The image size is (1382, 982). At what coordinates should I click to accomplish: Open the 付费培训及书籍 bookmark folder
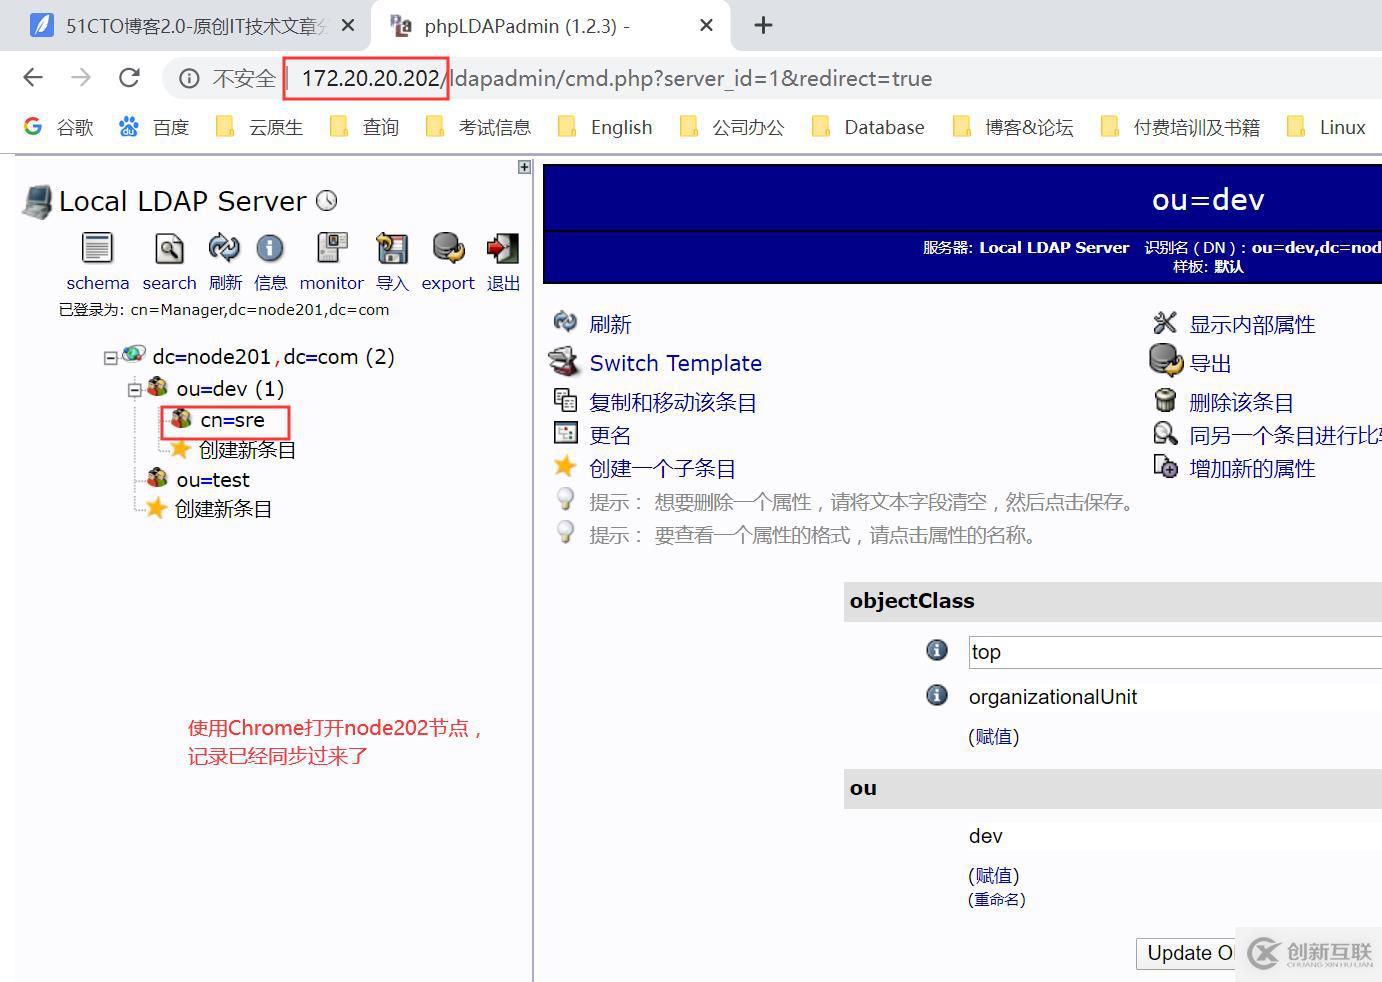(1180, 127)
